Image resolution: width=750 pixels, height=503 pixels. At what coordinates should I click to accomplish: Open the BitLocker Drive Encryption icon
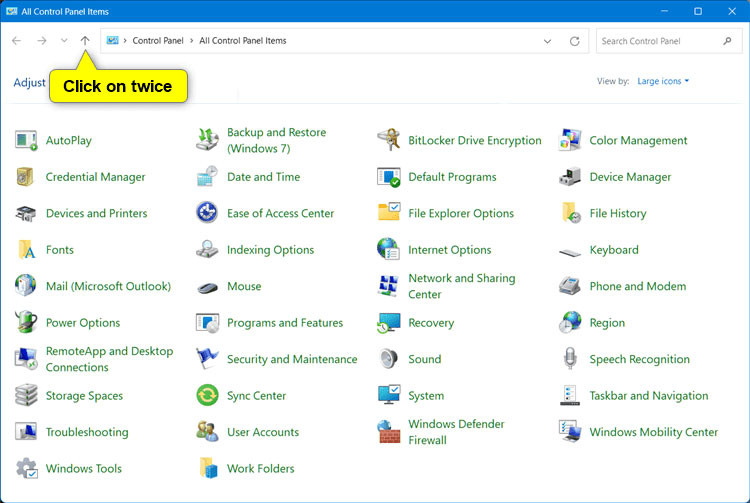[x=388, y=141]
